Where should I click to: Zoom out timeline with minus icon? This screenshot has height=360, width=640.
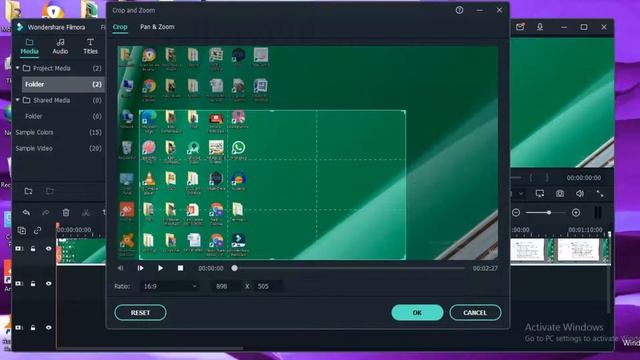(x=516, y=213)
